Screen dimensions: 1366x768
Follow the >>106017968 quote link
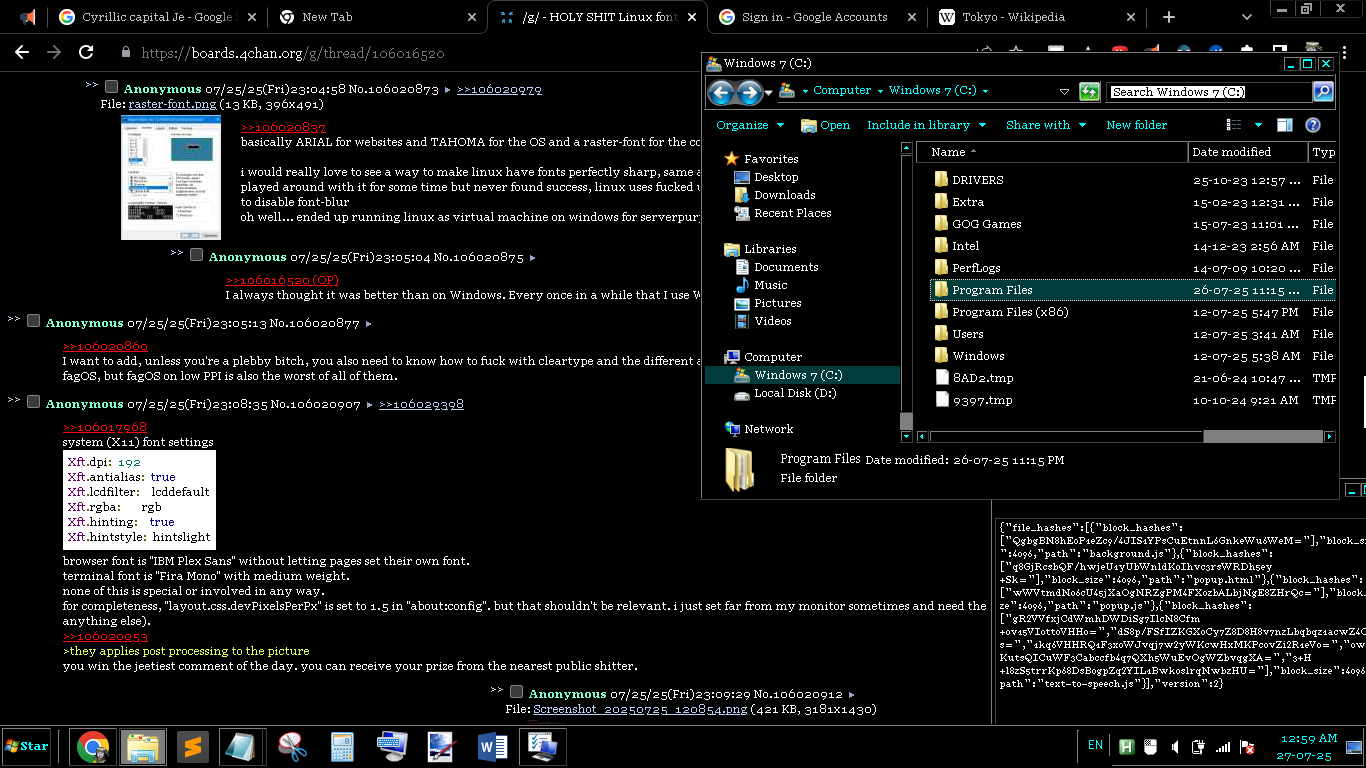point(105,427)
